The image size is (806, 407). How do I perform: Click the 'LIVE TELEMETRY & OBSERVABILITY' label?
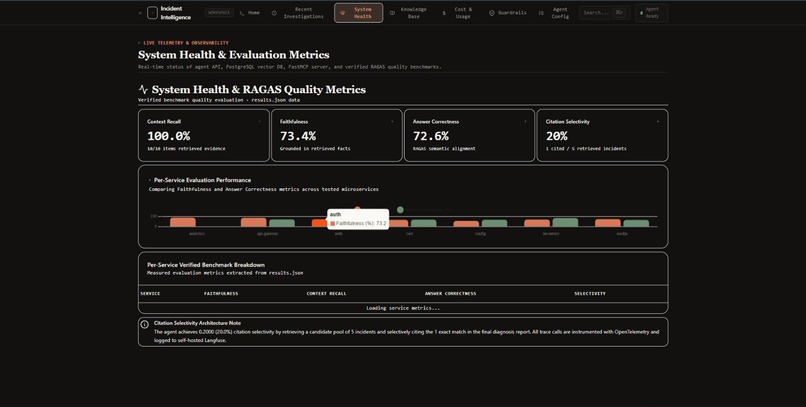point(186,43)
